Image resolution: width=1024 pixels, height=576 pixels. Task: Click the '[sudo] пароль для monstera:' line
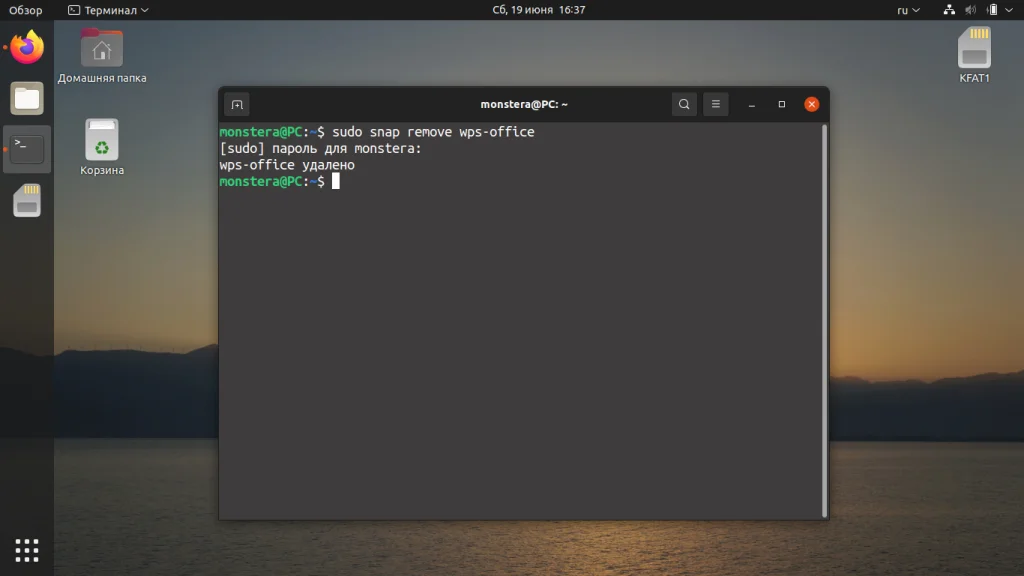pos(321,149)
